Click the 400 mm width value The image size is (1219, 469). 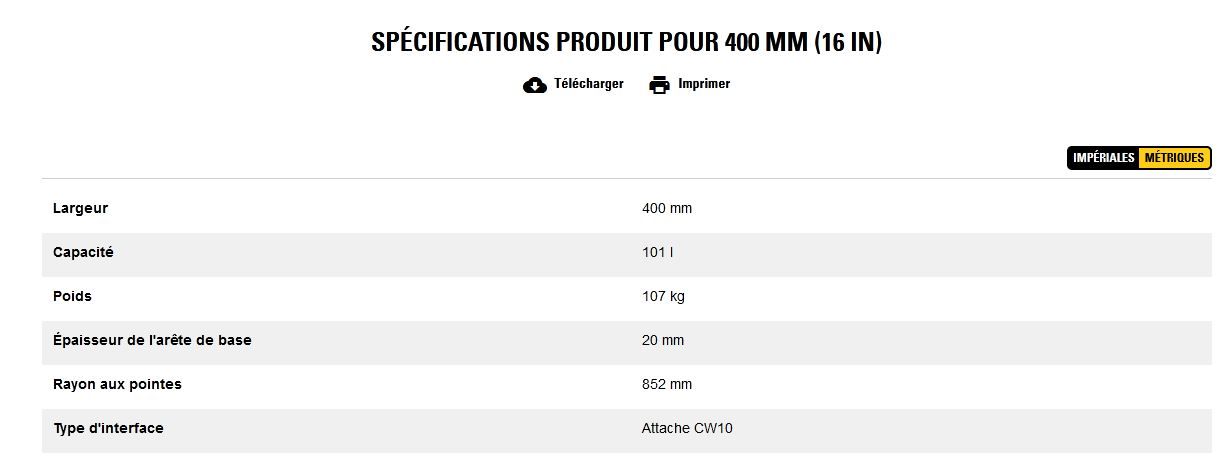tap(667, 208)
